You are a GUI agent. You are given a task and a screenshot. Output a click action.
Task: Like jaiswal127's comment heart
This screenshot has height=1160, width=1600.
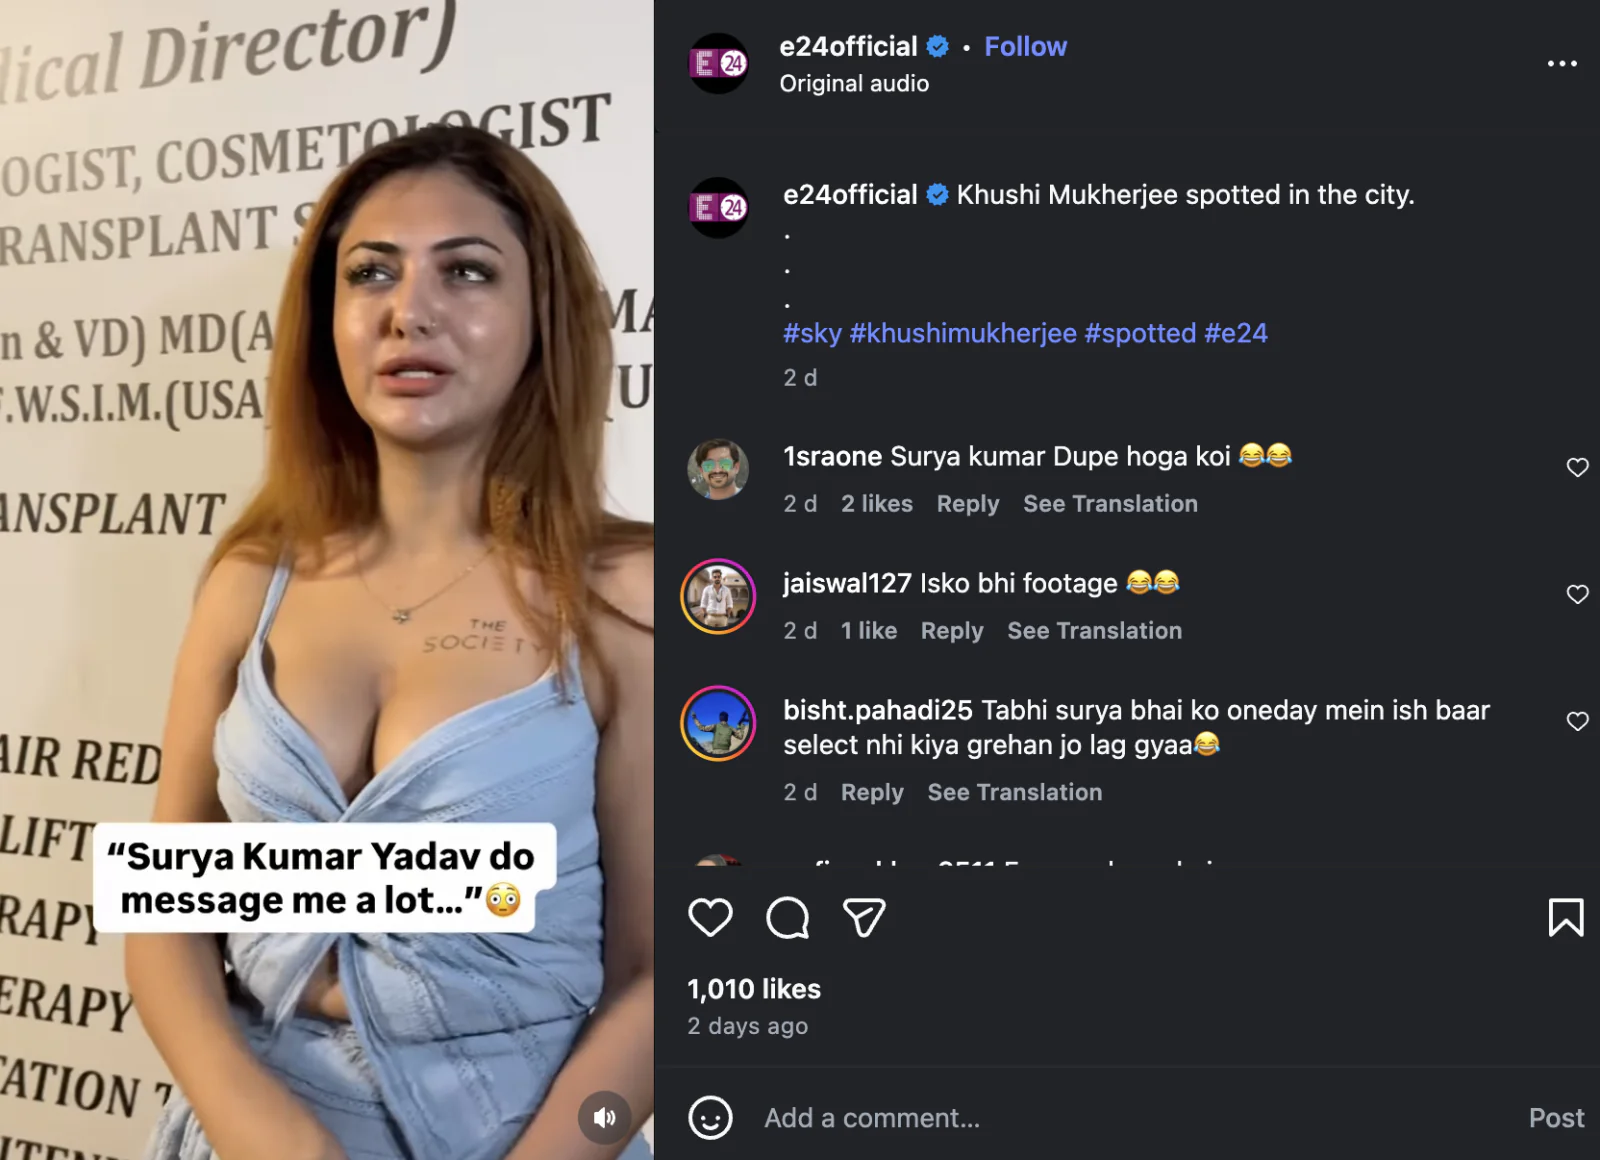1578,594
